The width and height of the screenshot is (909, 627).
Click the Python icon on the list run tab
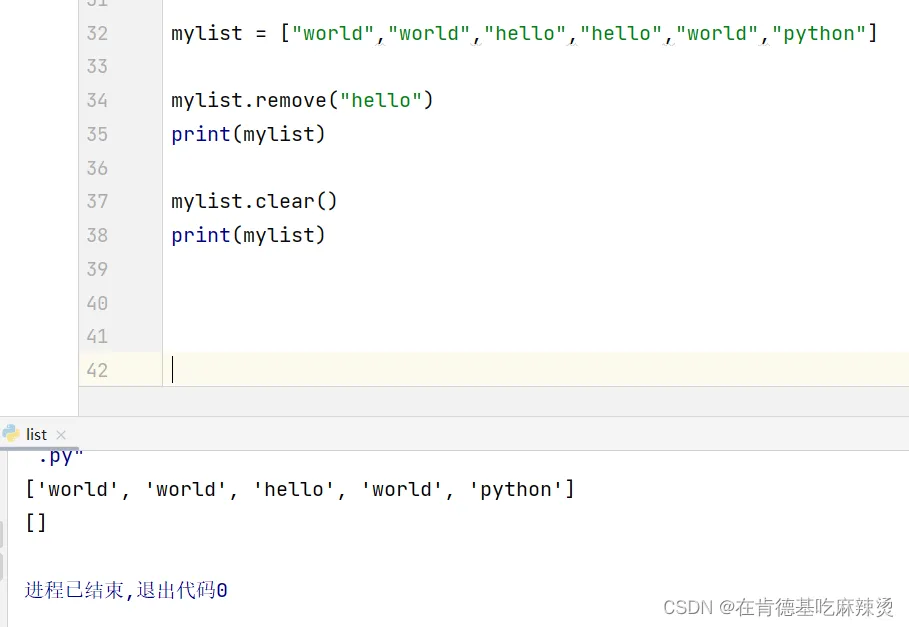coord(11,434)
